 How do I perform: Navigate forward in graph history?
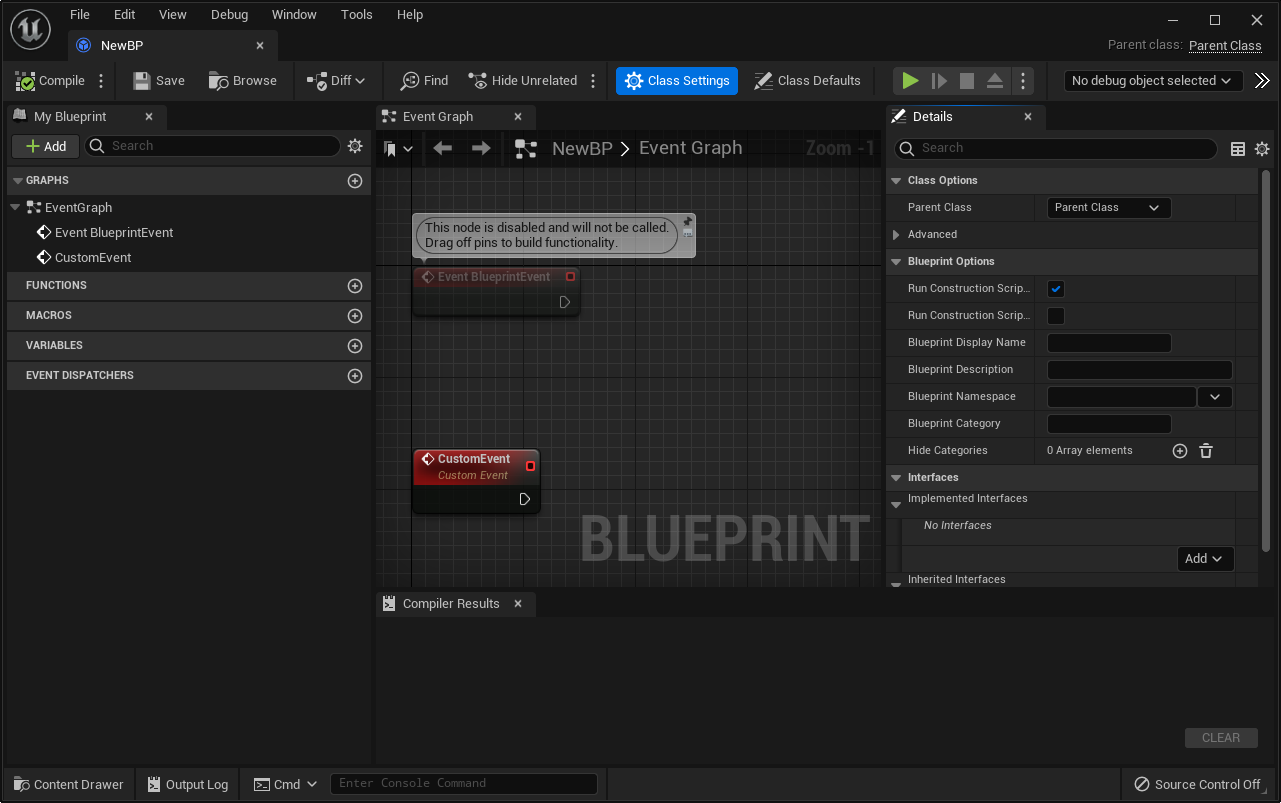tap(481, 148)
